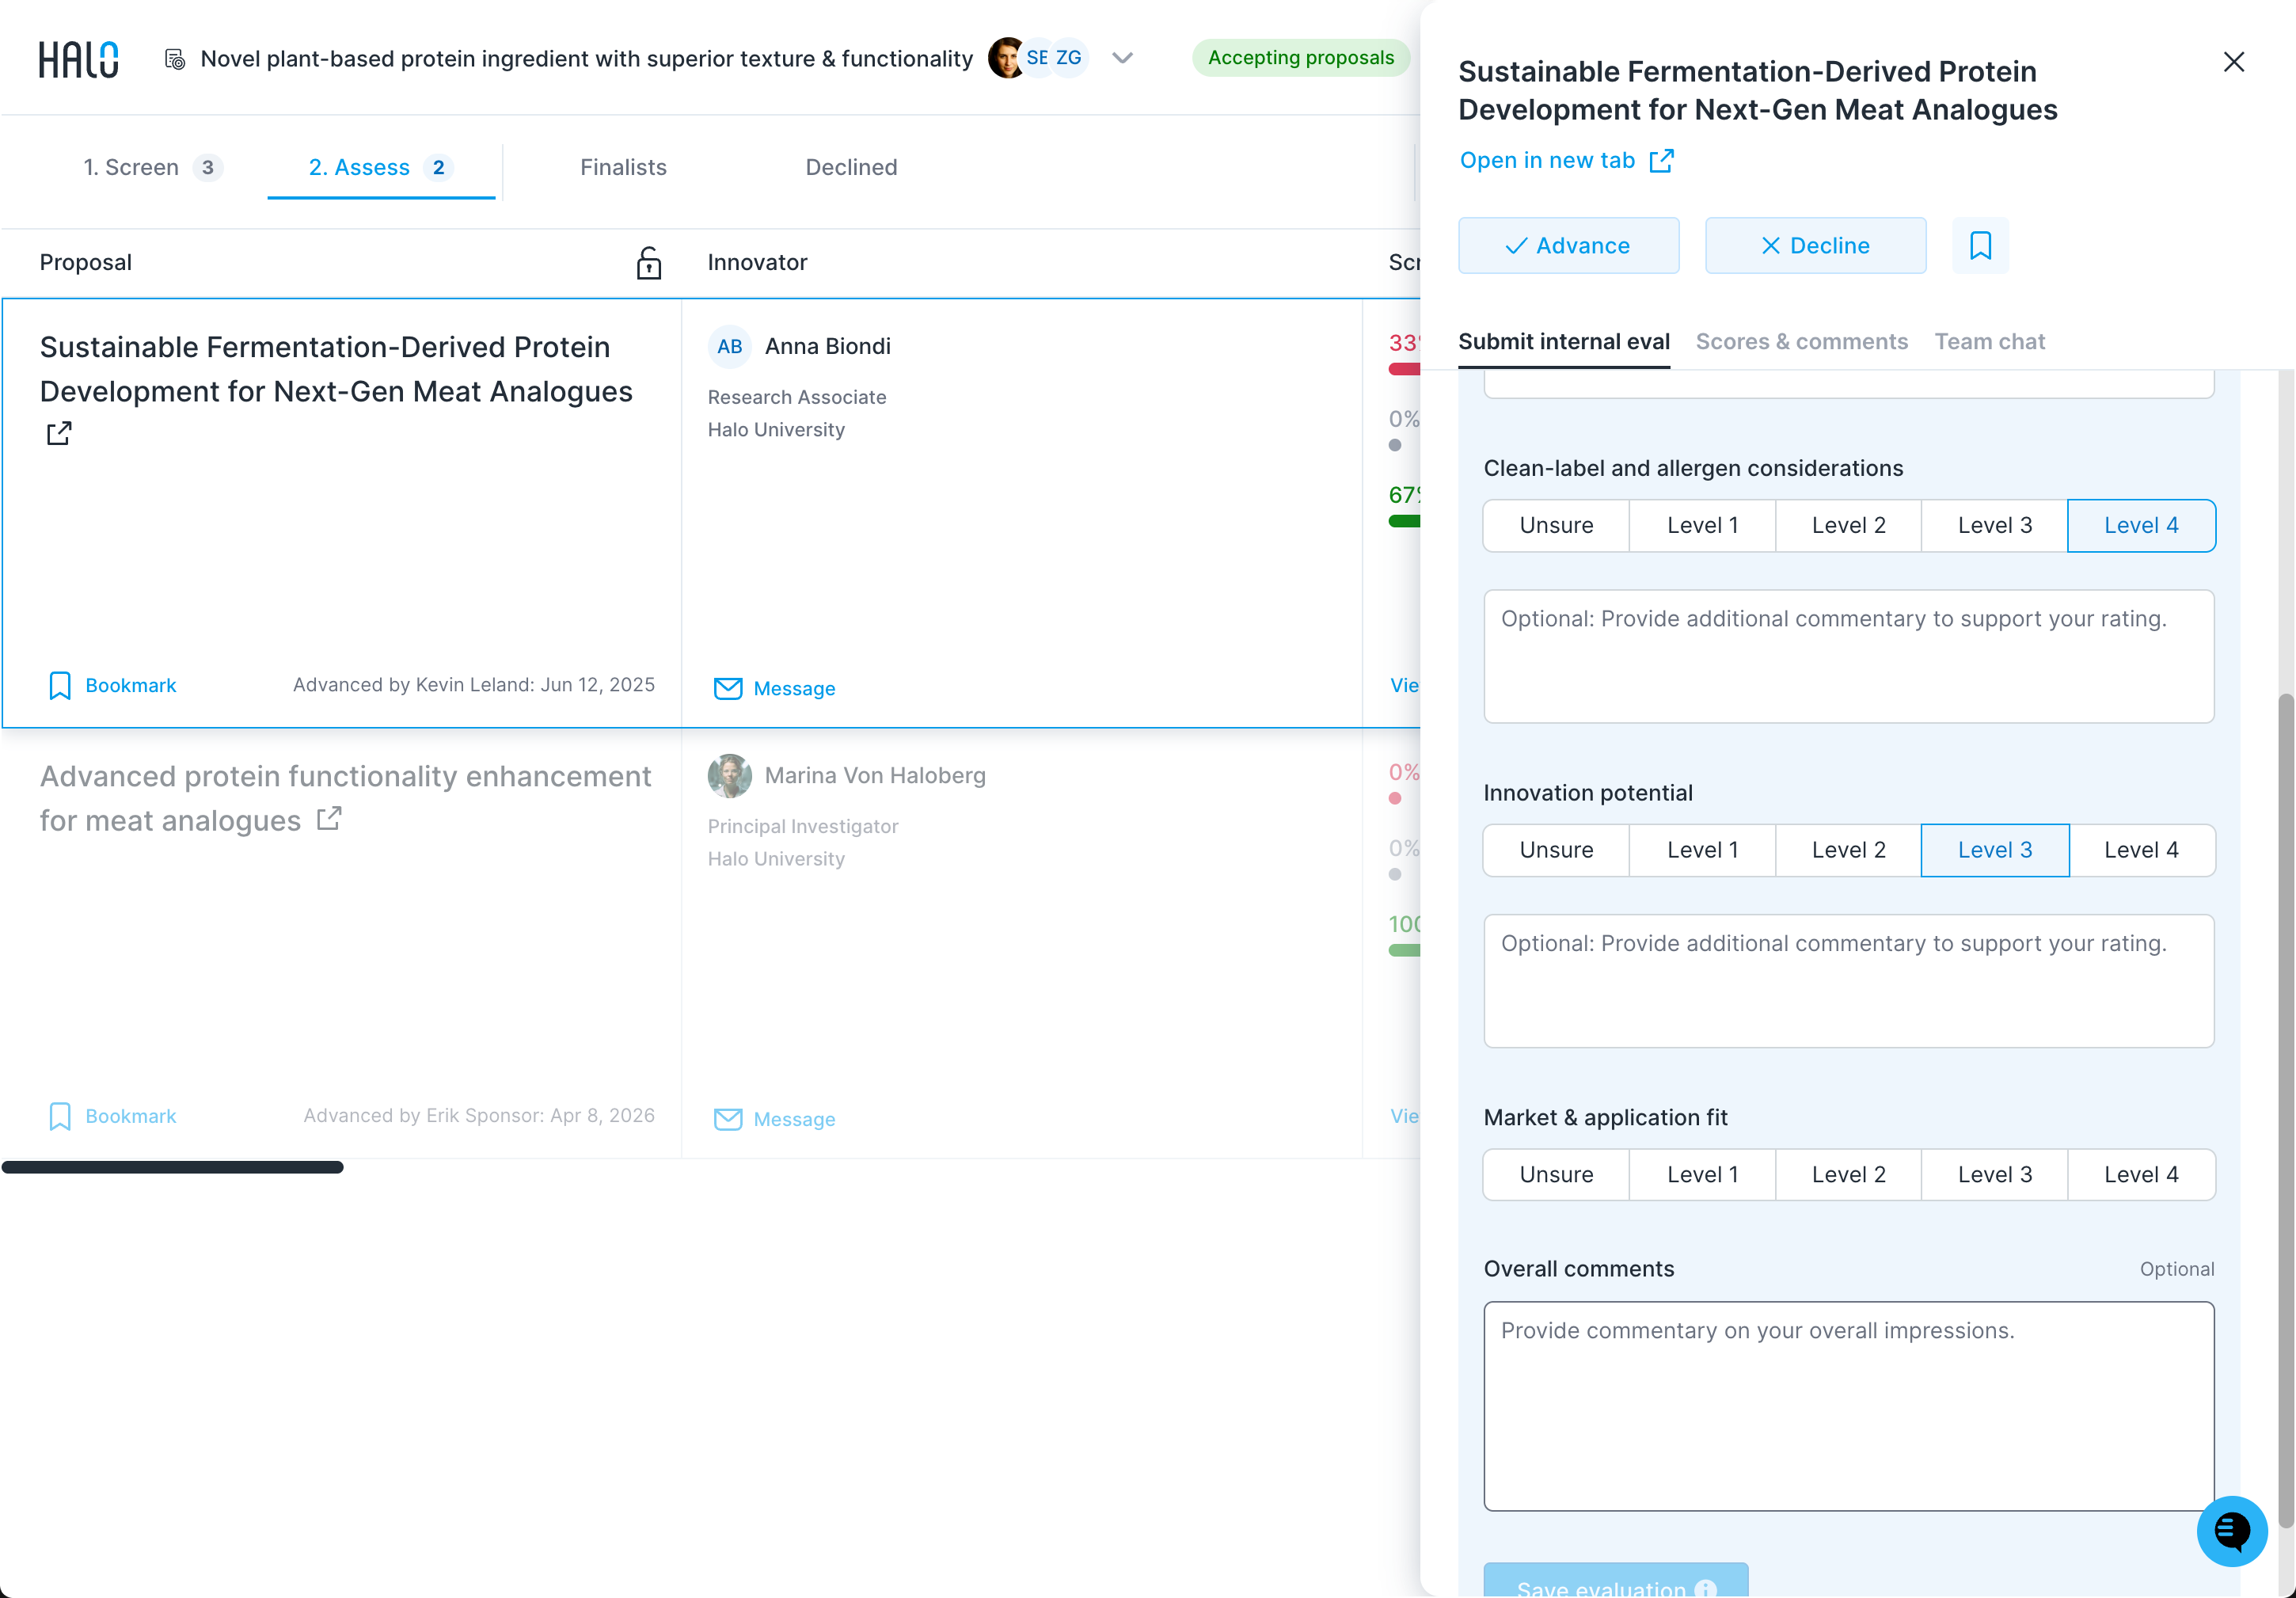
Task: Select Level 3 for Clean-label and allergen considerations
Action: [1994, 525]
